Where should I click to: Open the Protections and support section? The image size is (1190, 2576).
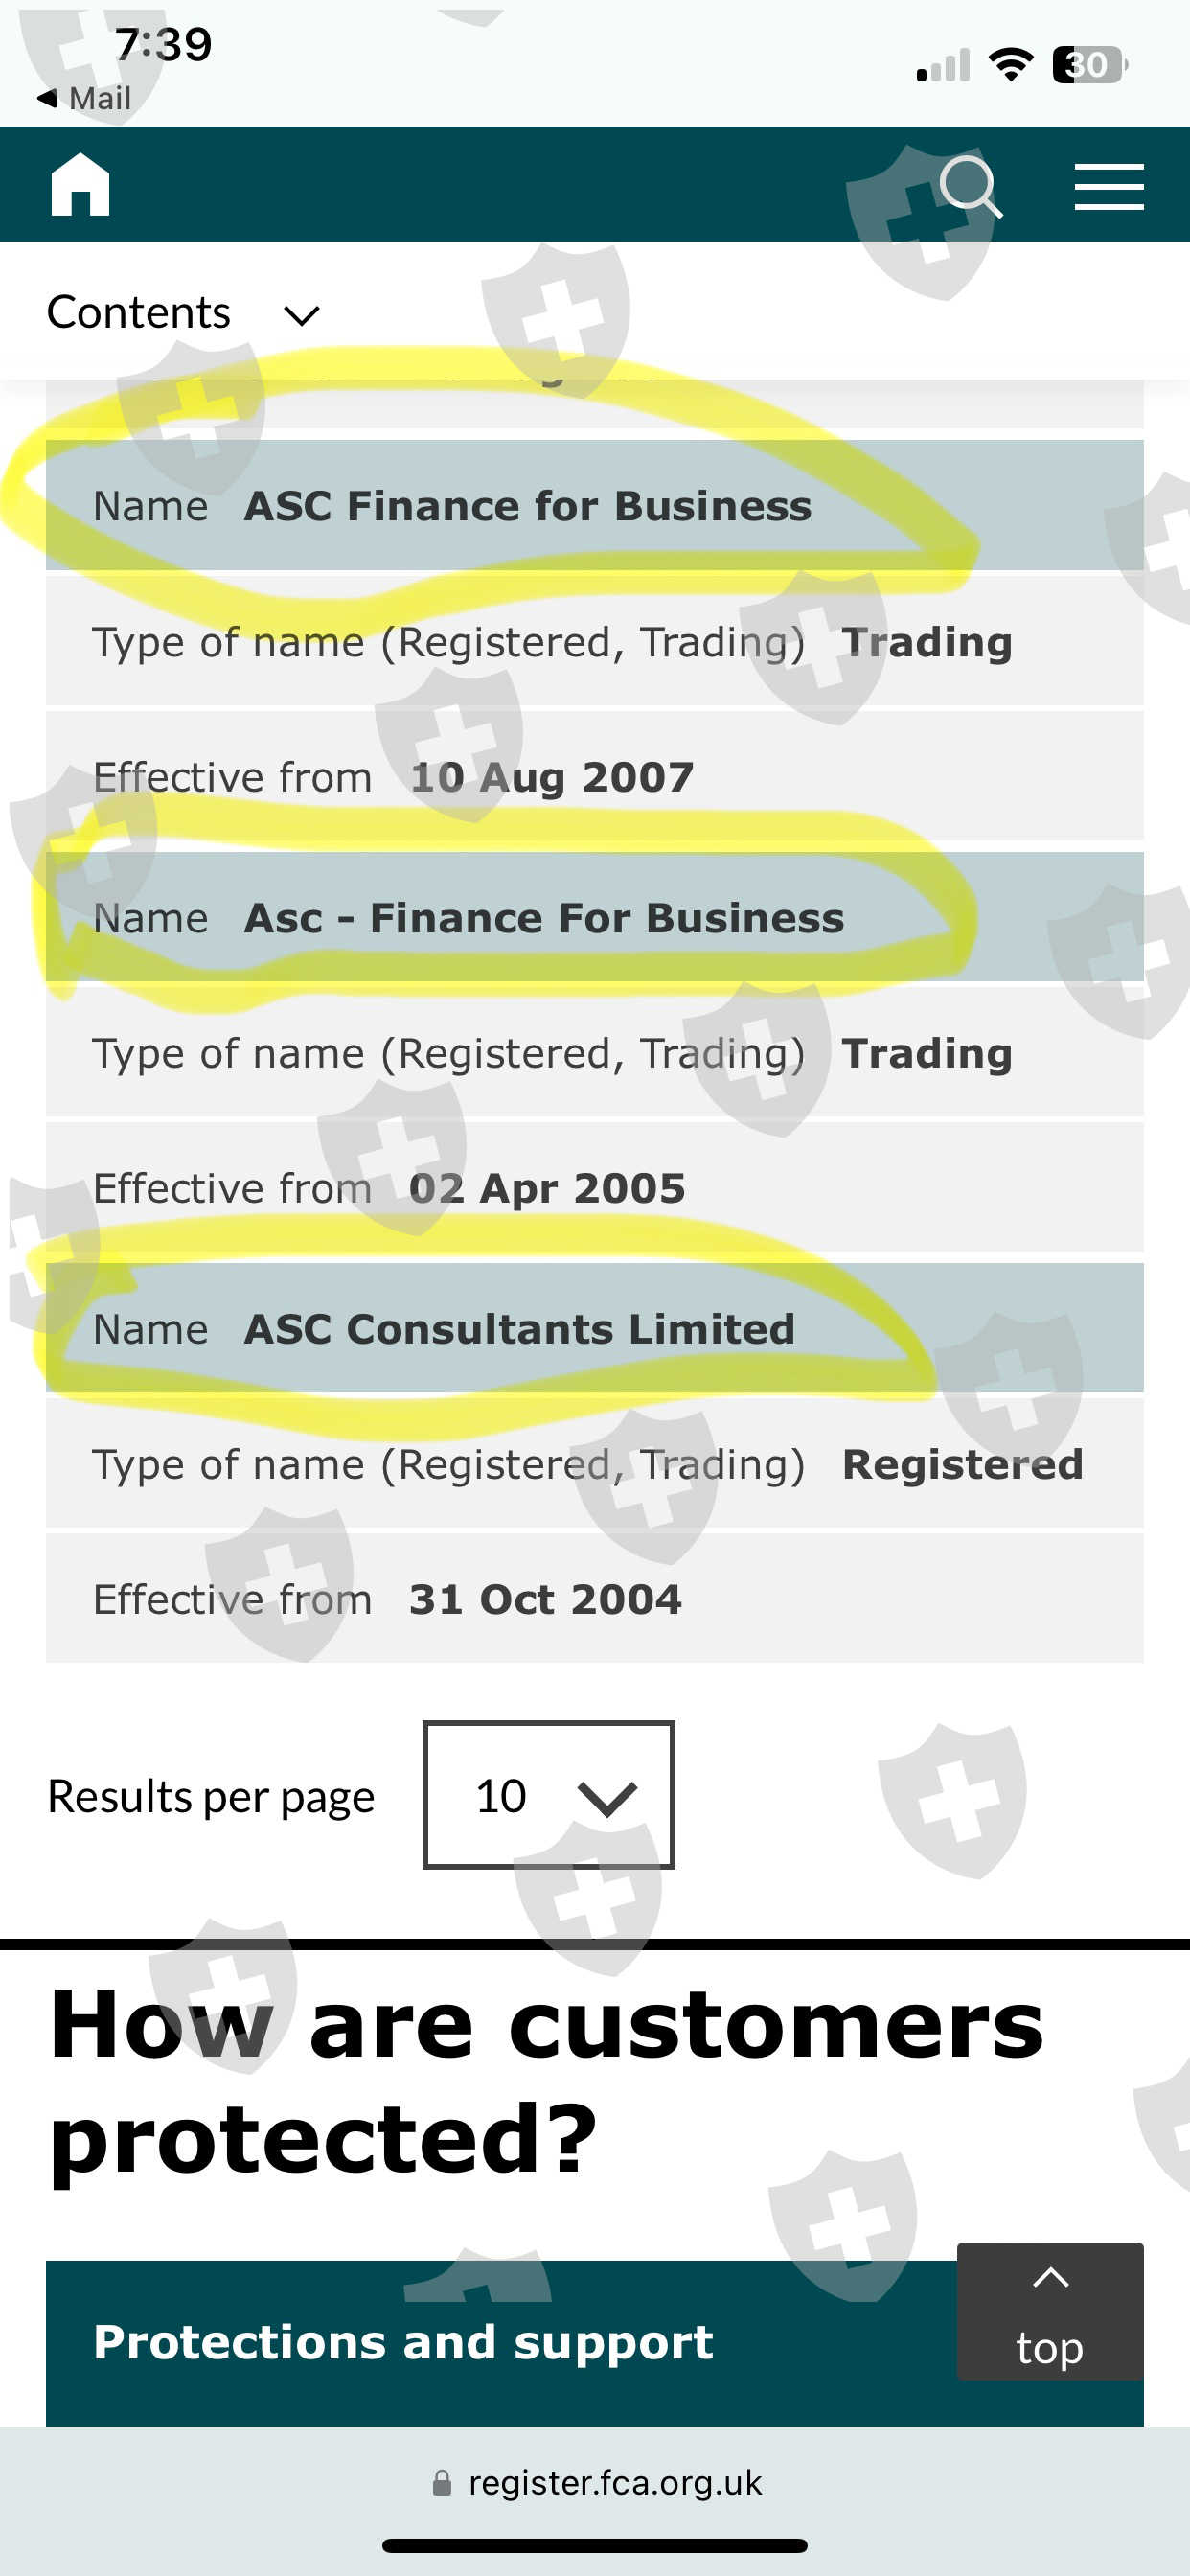pos(402,2342)
